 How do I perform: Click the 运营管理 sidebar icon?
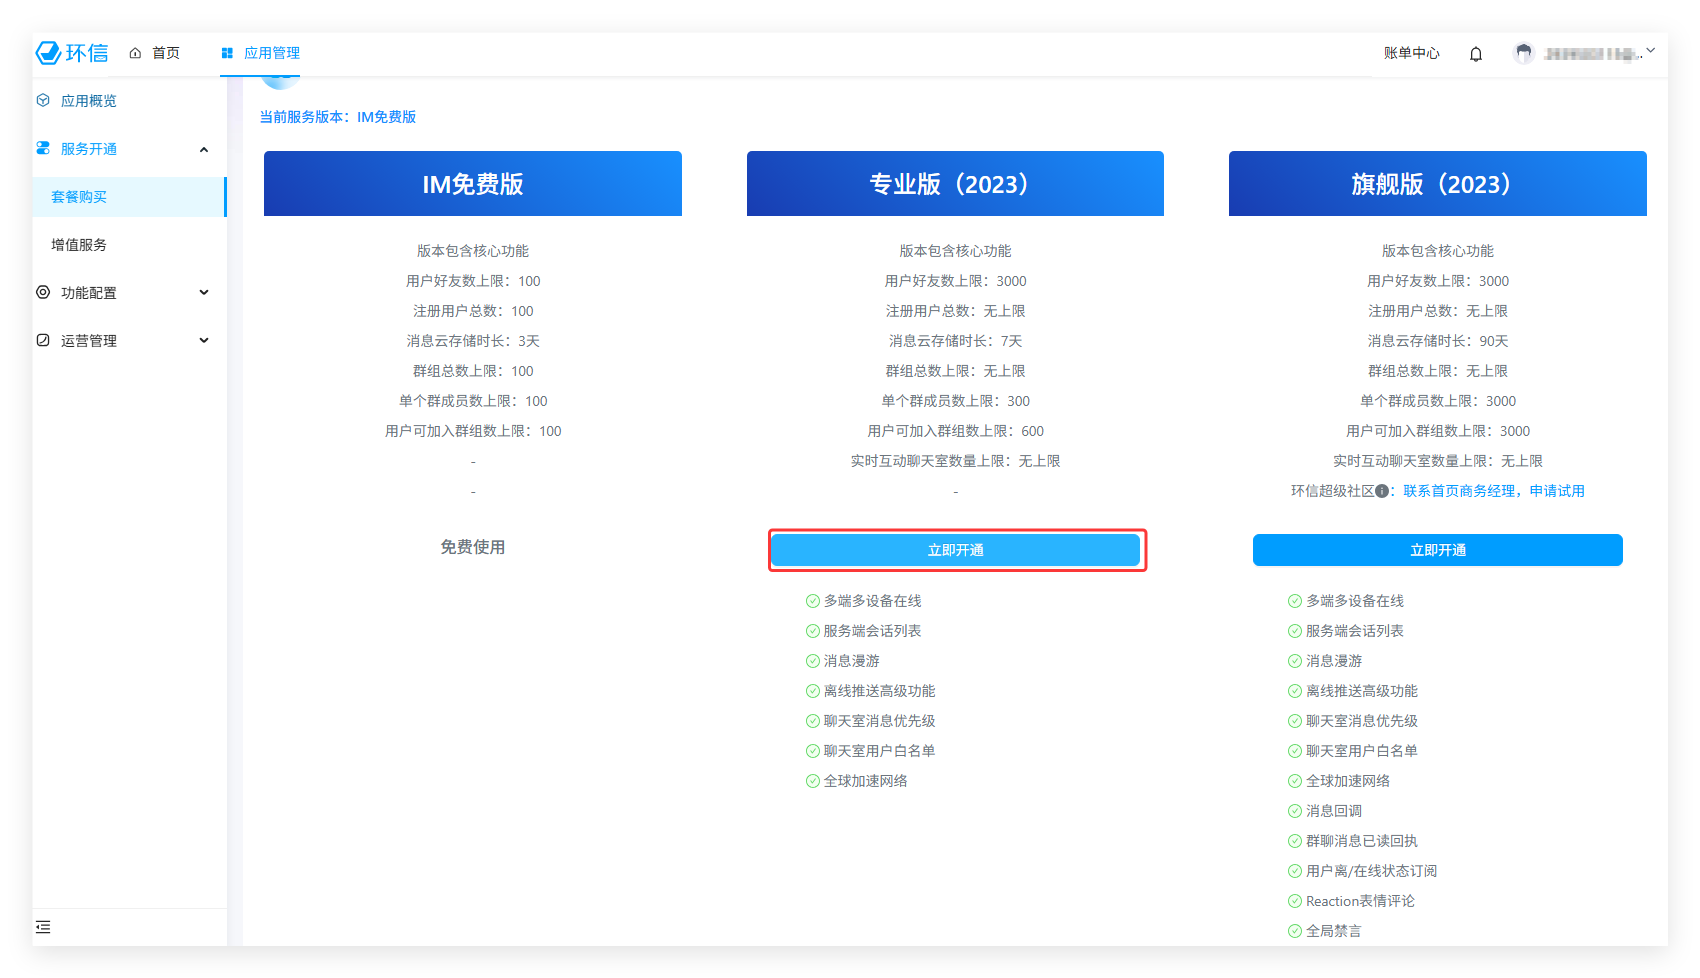(x=43, y=341)
